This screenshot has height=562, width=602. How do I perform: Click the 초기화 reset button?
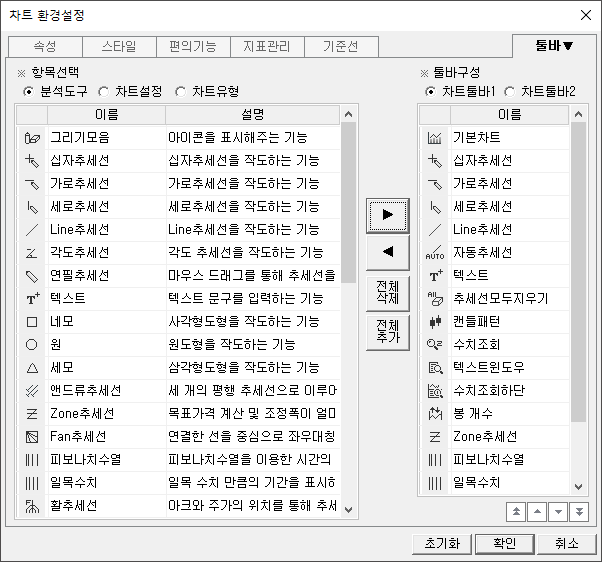441,544
